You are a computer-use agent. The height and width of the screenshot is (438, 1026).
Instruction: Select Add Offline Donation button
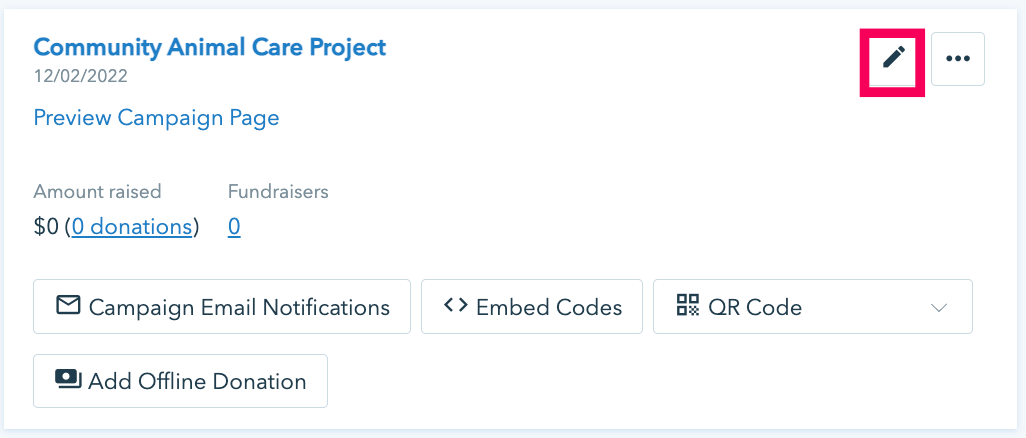pos(181,381)
